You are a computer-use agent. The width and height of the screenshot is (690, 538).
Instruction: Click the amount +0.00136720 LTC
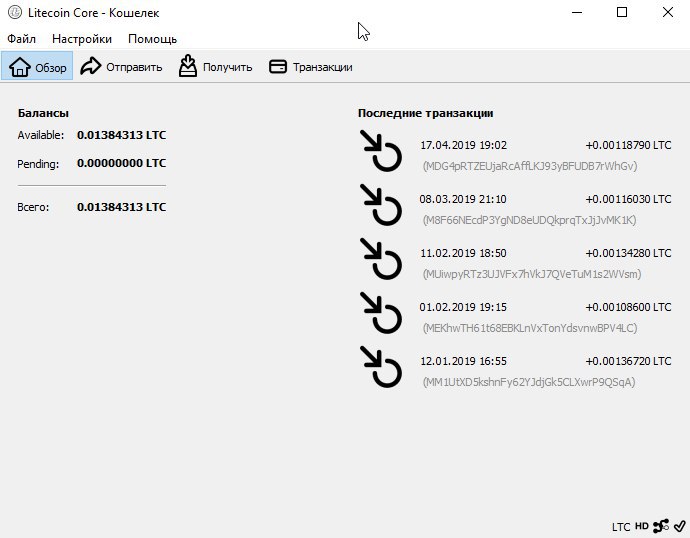[628, 361]
